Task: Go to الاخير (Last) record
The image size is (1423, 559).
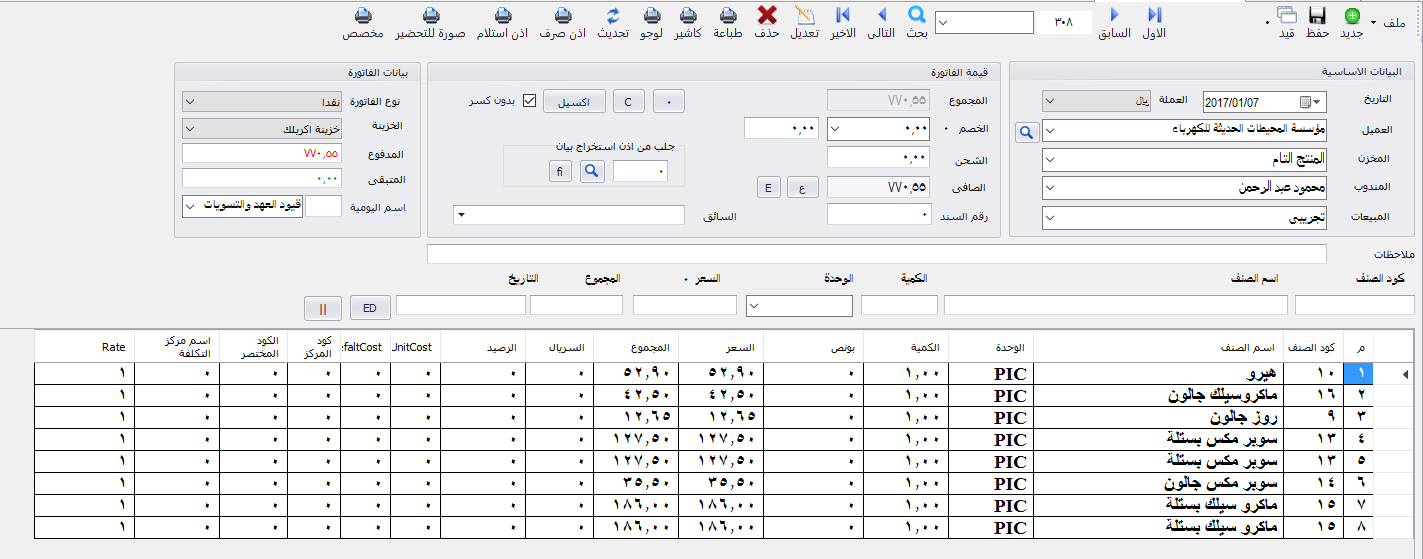Action: (842, 15)
